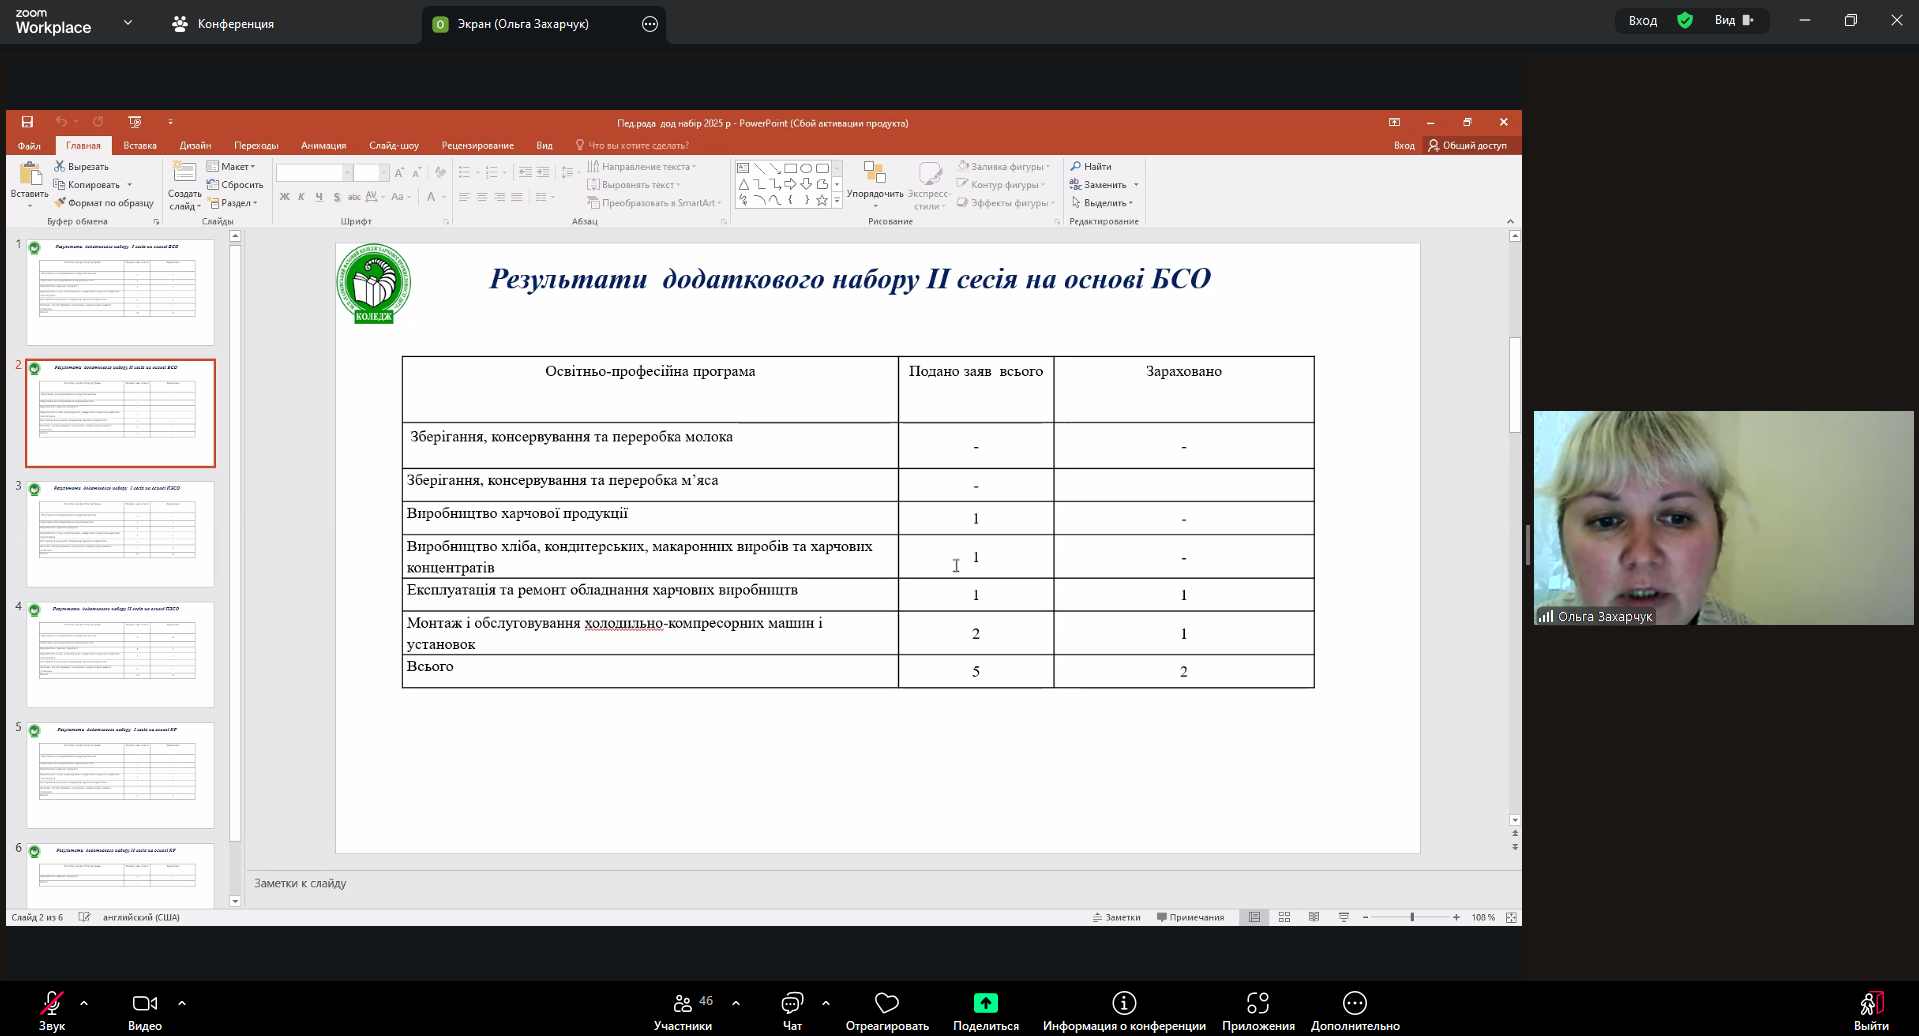
Task: Click the Найти (Find) button
Action: (x=1091, y=167)
